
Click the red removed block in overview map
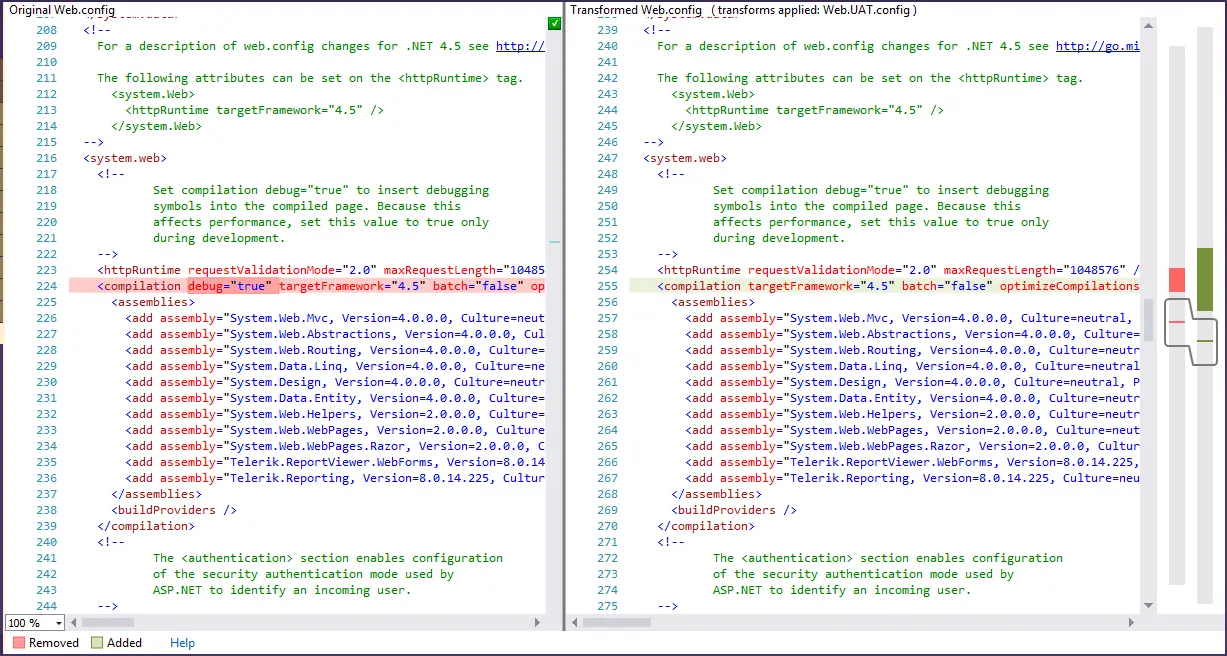tap(1177, 280)
